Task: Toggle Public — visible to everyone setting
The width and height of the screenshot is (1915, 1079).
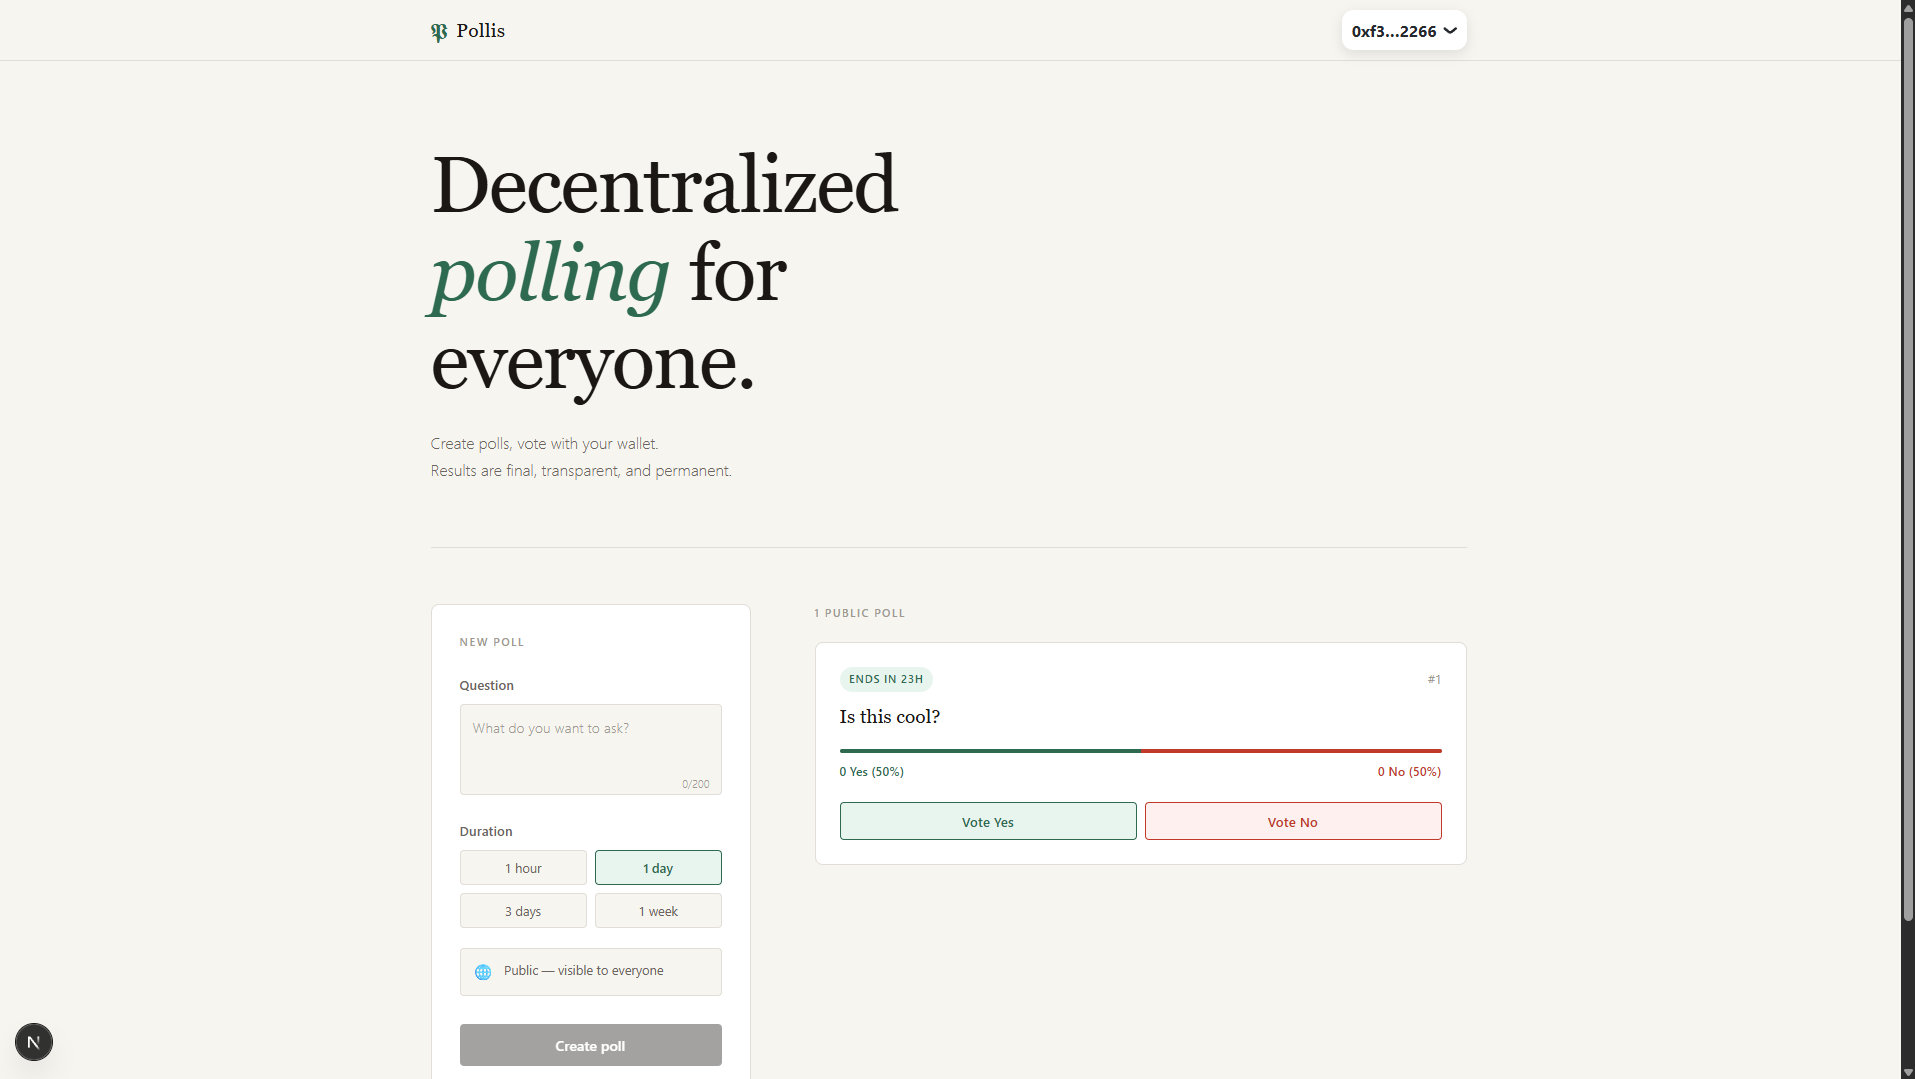Action: pyautogui.click(x=590, y=972)
